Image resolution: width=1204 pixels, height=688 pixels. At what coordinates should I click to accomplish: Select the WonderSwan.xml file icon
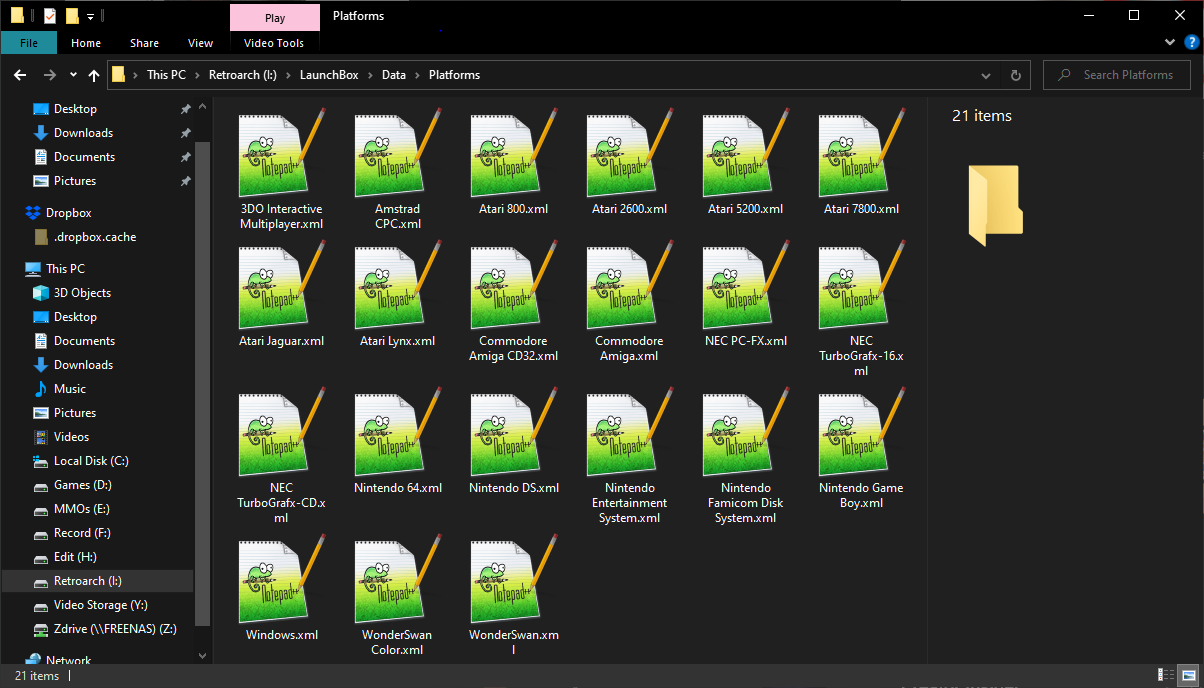pos(513,578)
